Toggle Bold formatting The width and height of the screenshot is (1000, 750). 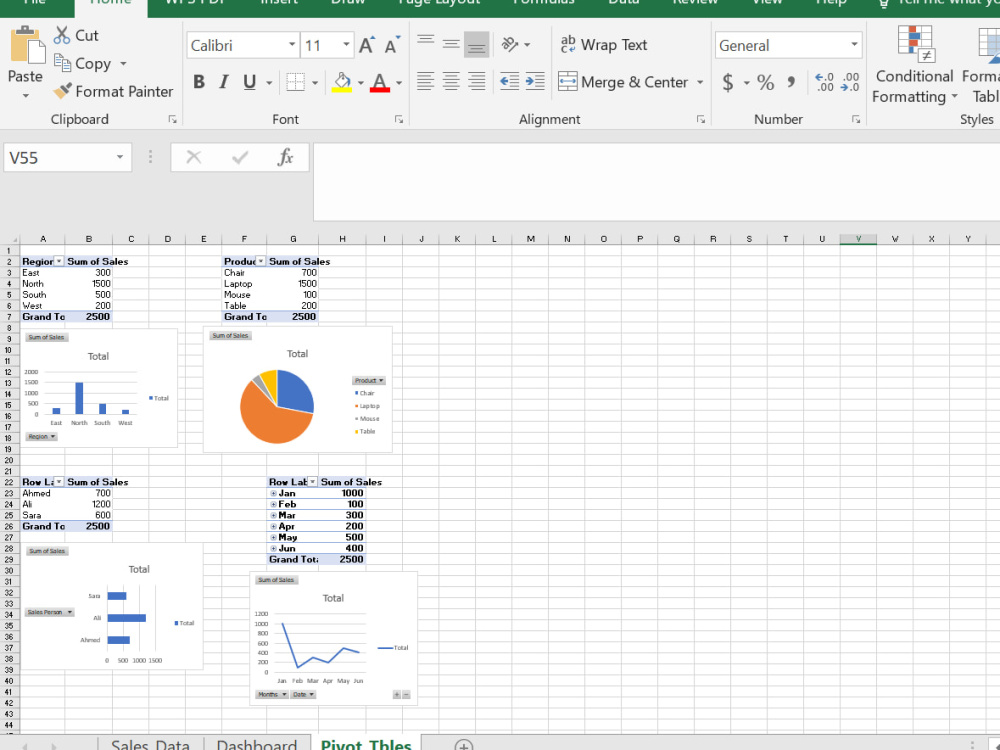click(x=199, y=82)
